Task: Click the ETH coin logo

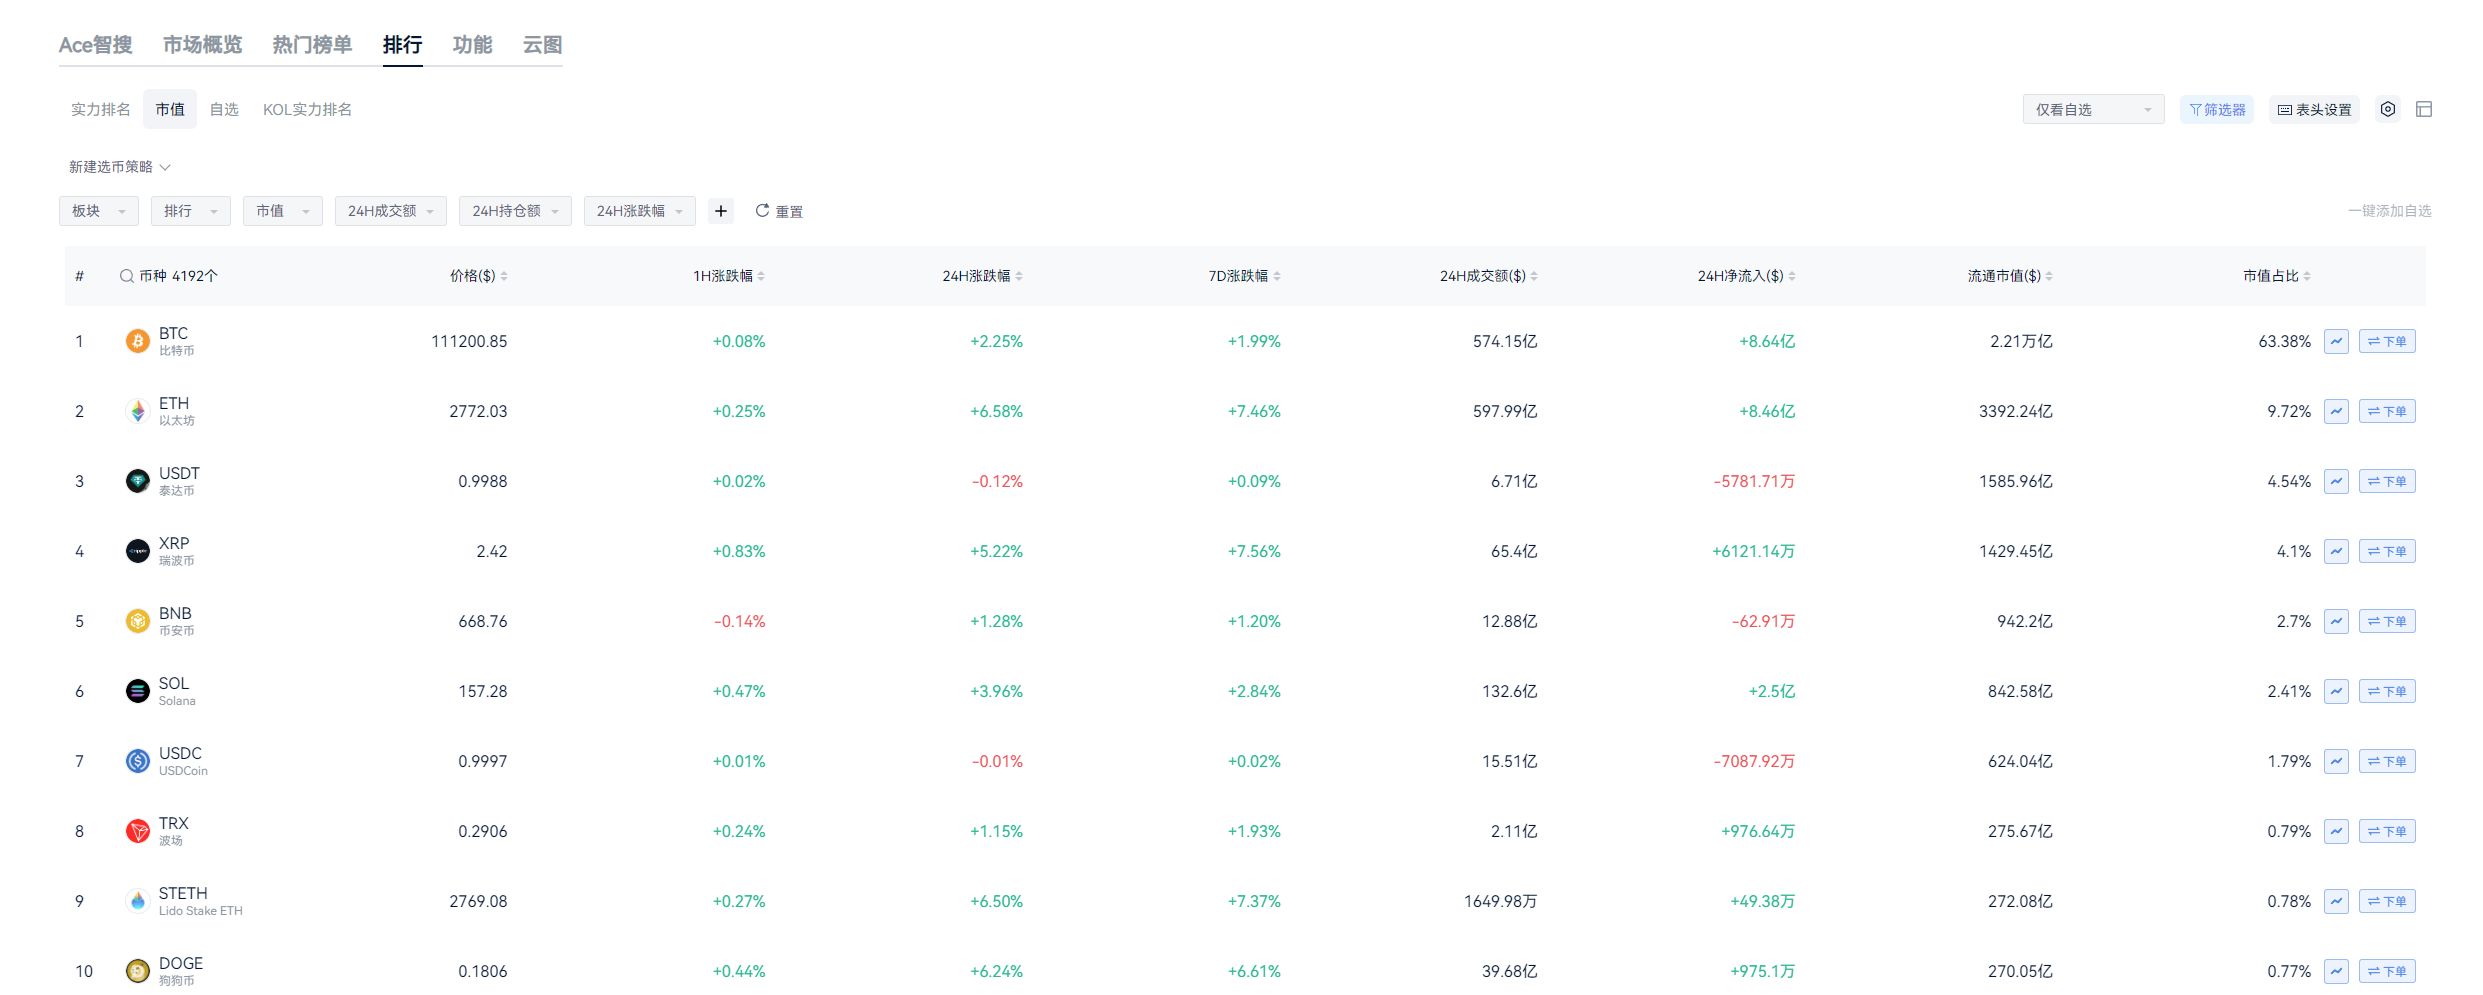Action: pyautogui.click(x=138, y=411)
